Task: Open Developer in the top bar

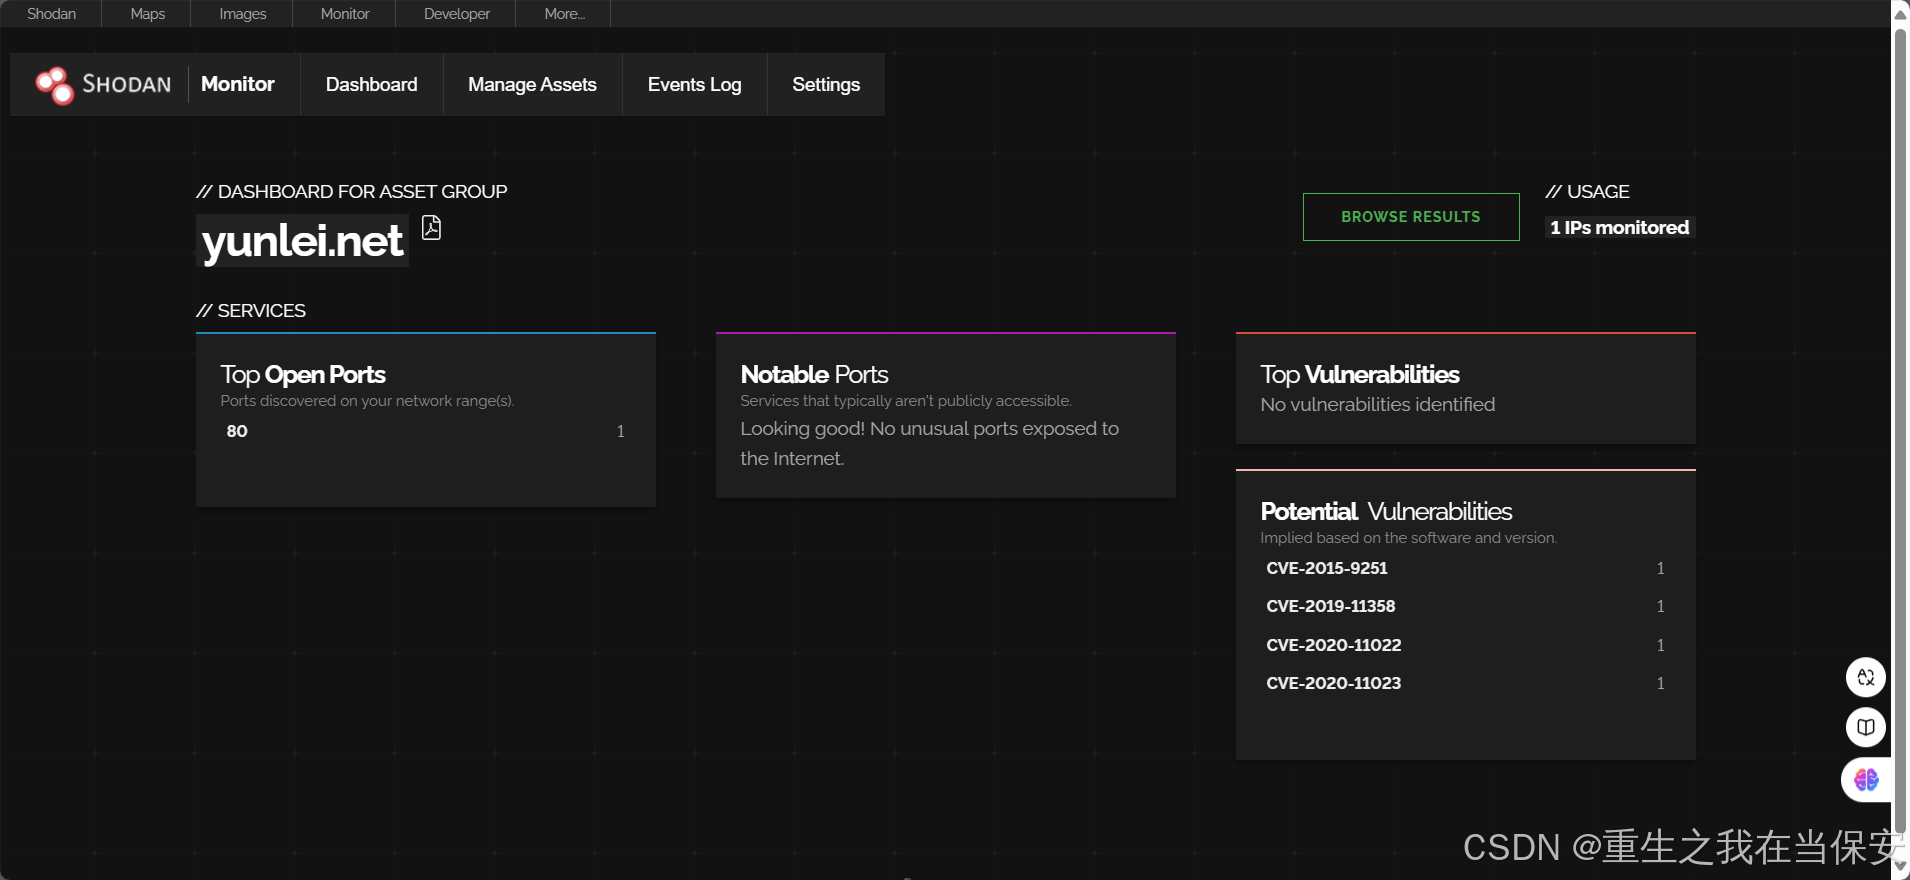Action: click(x=456, y=14)
